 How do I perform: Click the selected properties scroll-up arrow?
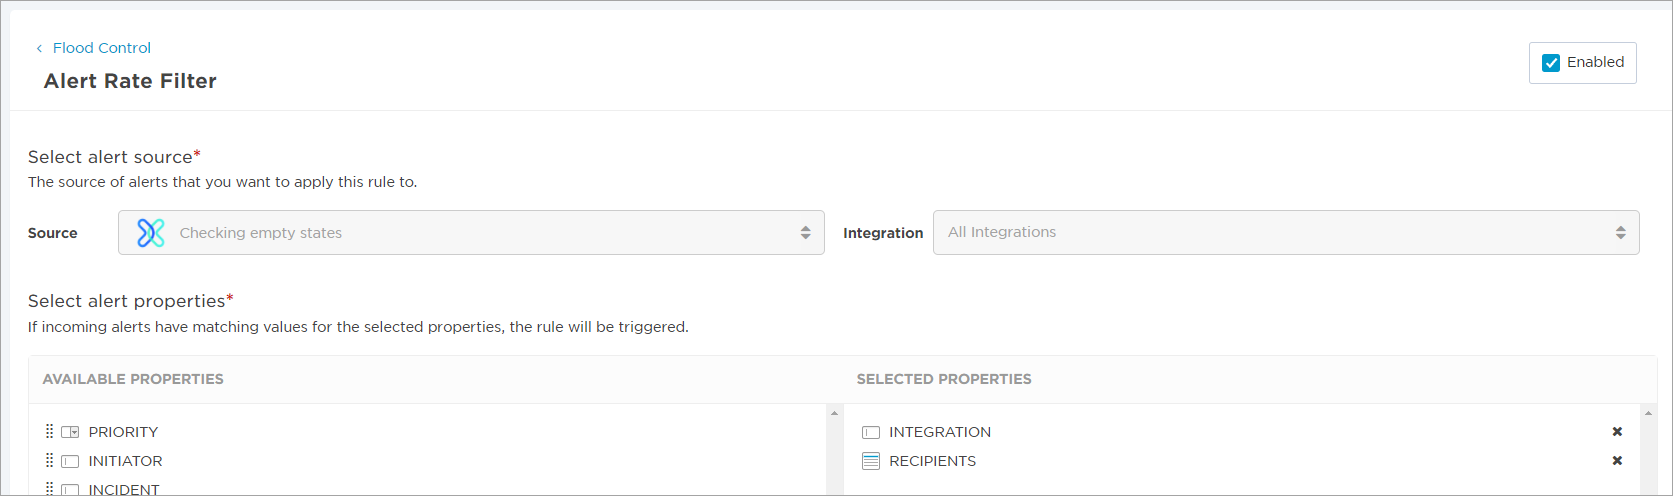click(x=1649, y=413)
